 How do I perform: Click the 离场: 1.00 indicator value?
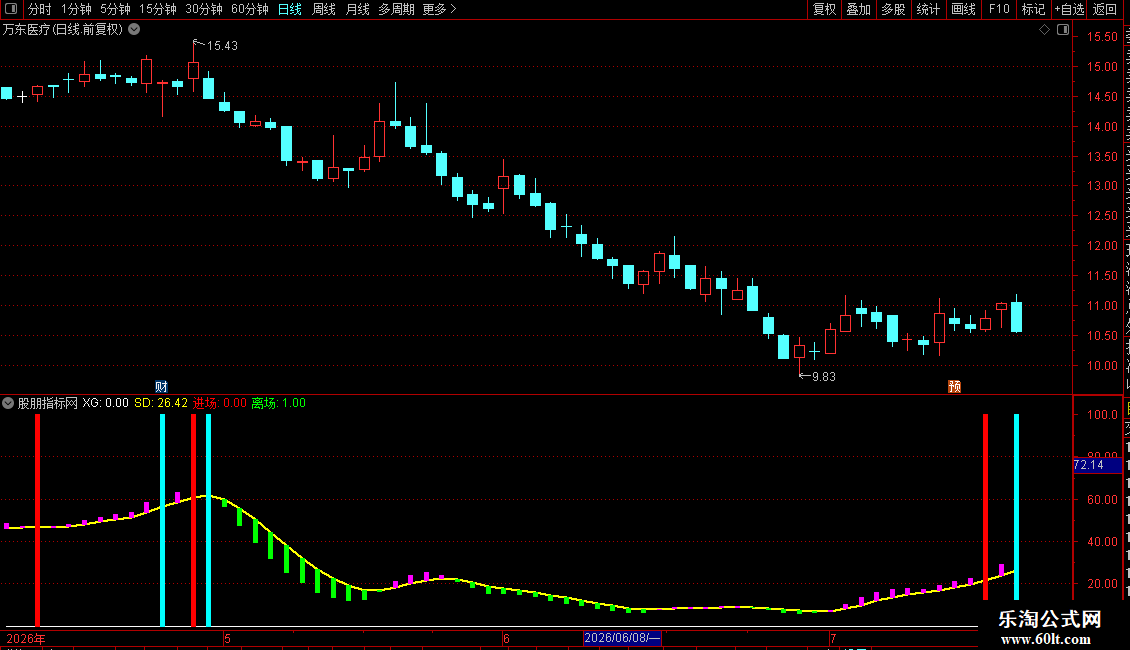[279, 404]
